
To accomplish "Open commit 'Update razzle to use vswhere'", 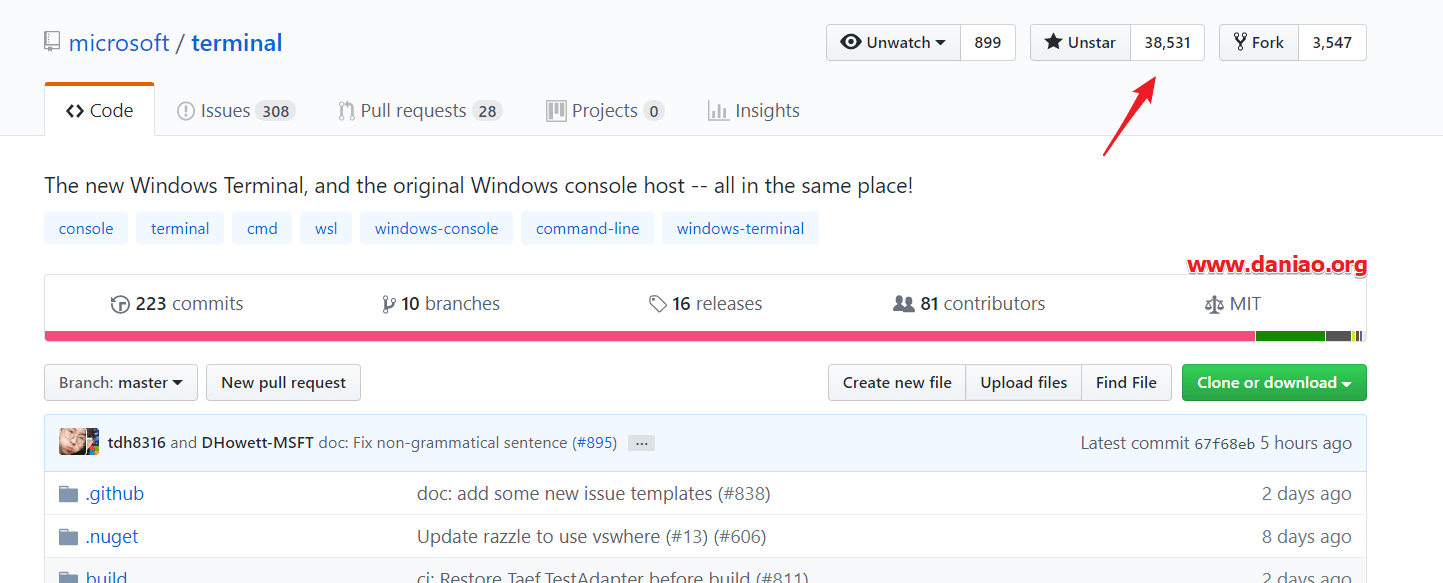I will 538,537.
